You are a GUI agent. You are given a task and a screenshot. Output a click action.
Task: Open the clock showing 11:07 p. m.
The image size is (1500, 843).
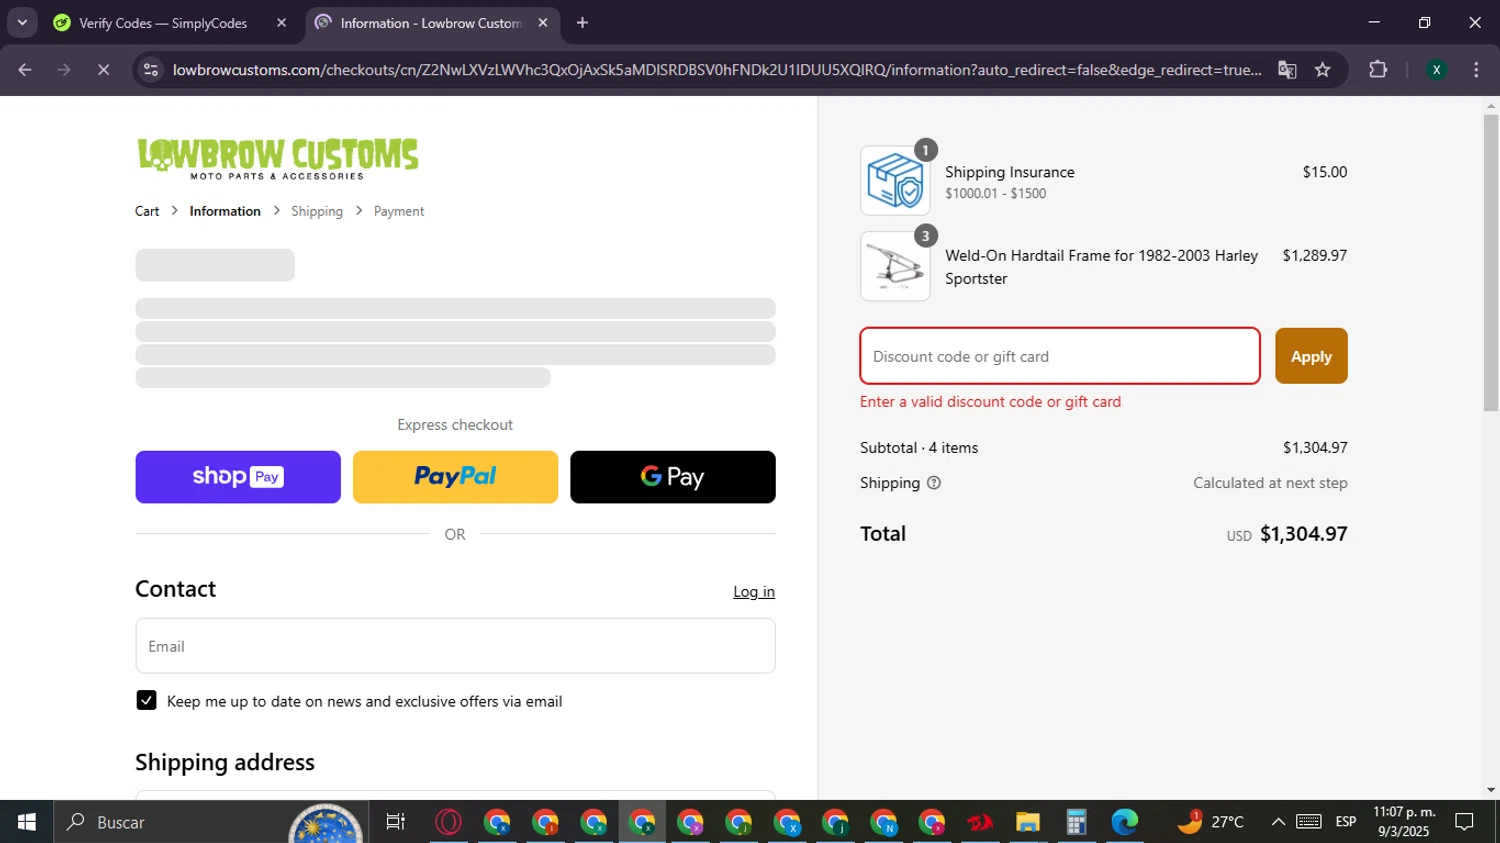point(1404,822)
